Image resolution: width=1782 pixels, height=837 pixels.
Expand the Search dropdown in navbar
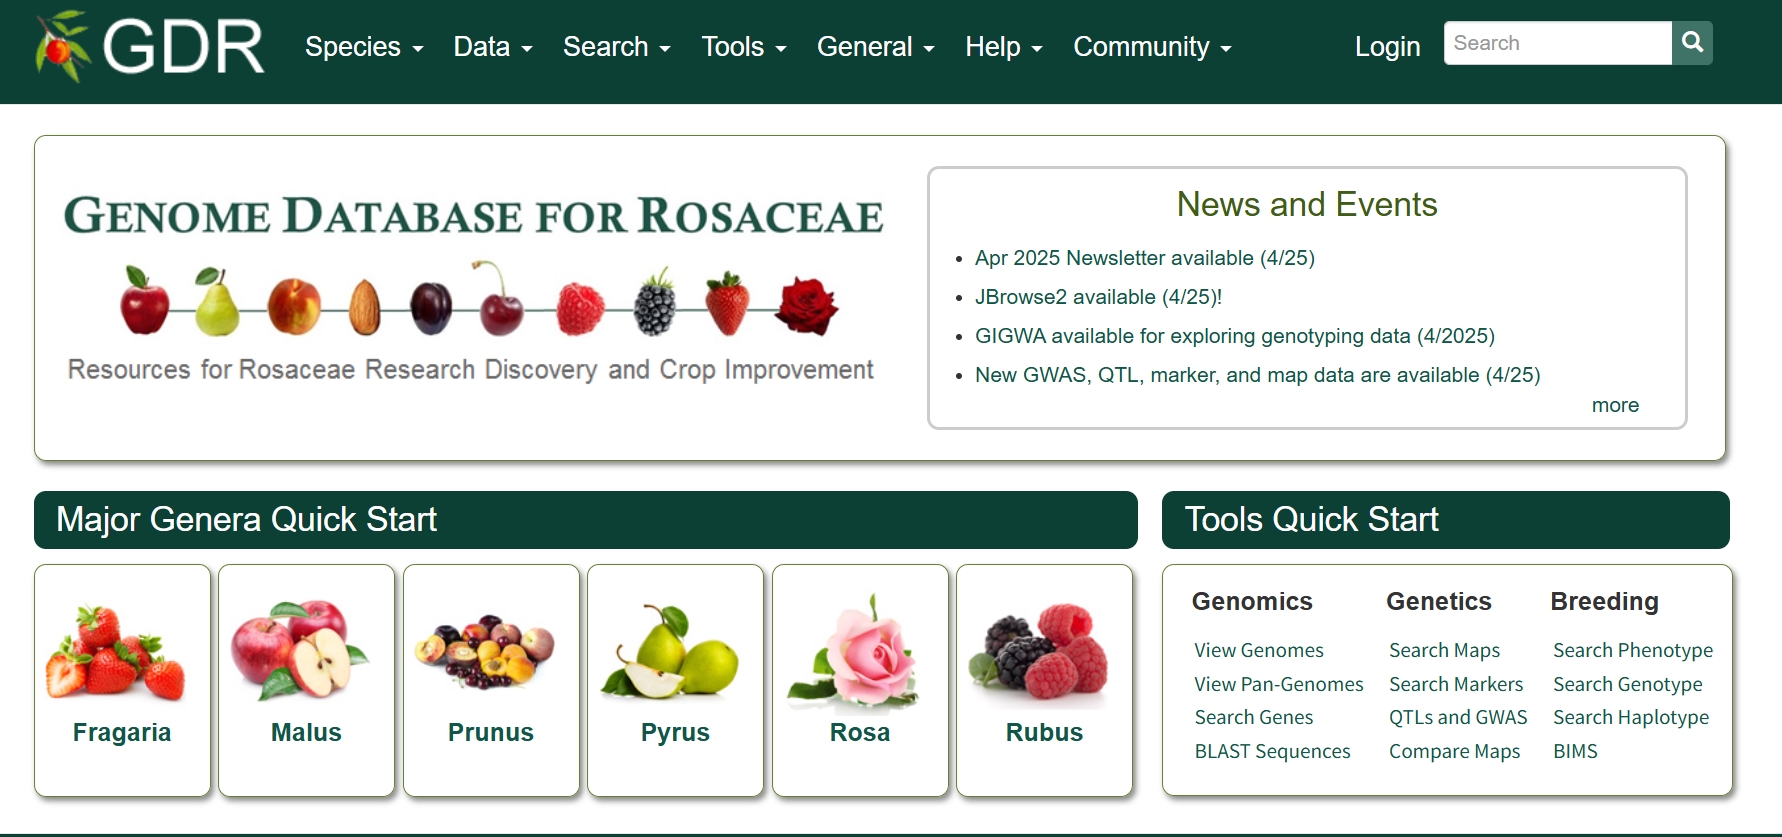point(616,47)
